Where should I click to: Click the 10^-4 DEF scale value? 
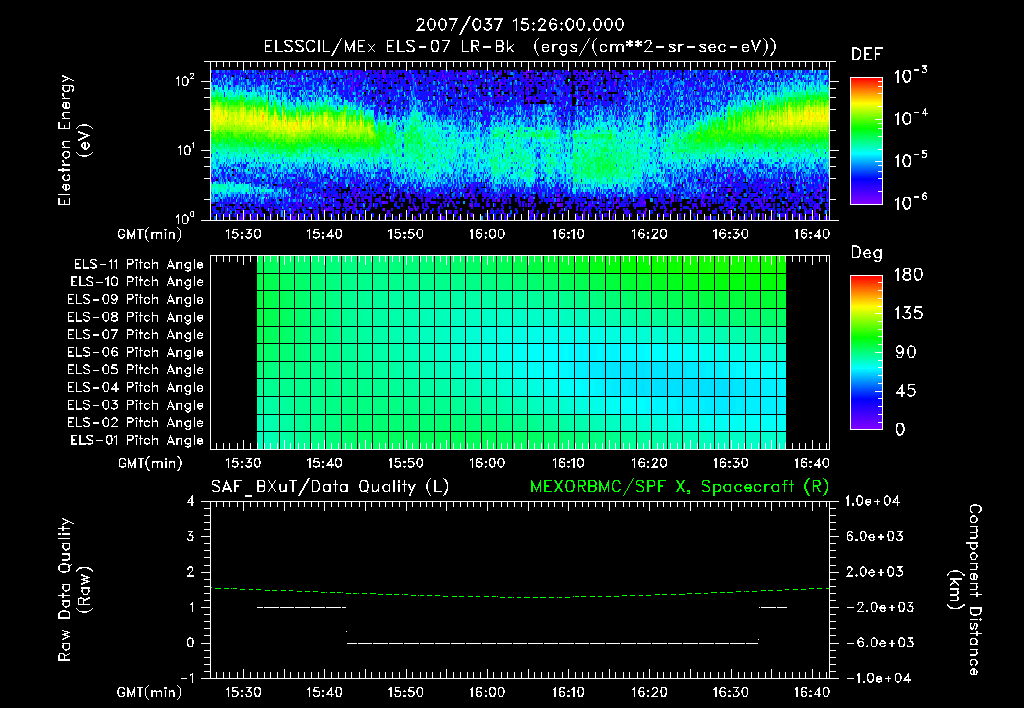click(910, 118)
